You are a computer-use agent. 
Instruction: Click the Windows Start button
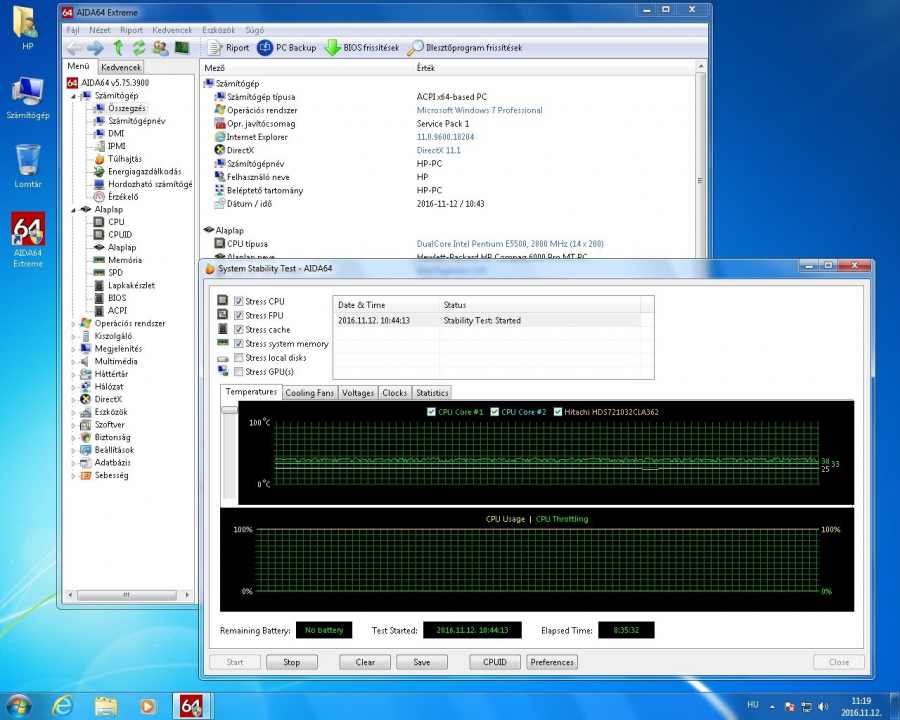[x=17, y=706]
